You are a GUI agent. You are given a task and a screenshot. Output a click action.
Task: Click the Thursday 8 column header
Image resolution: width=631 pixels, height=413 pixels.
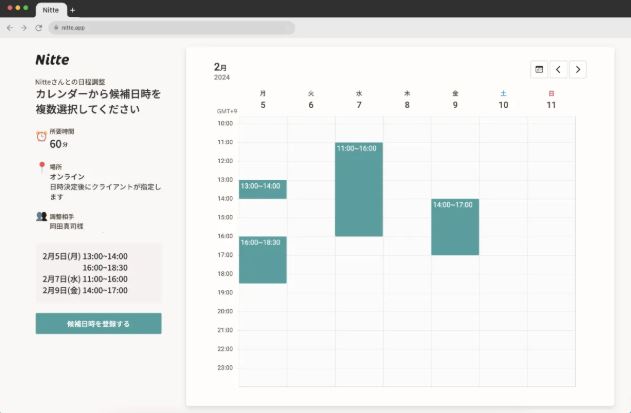(407, 100)
